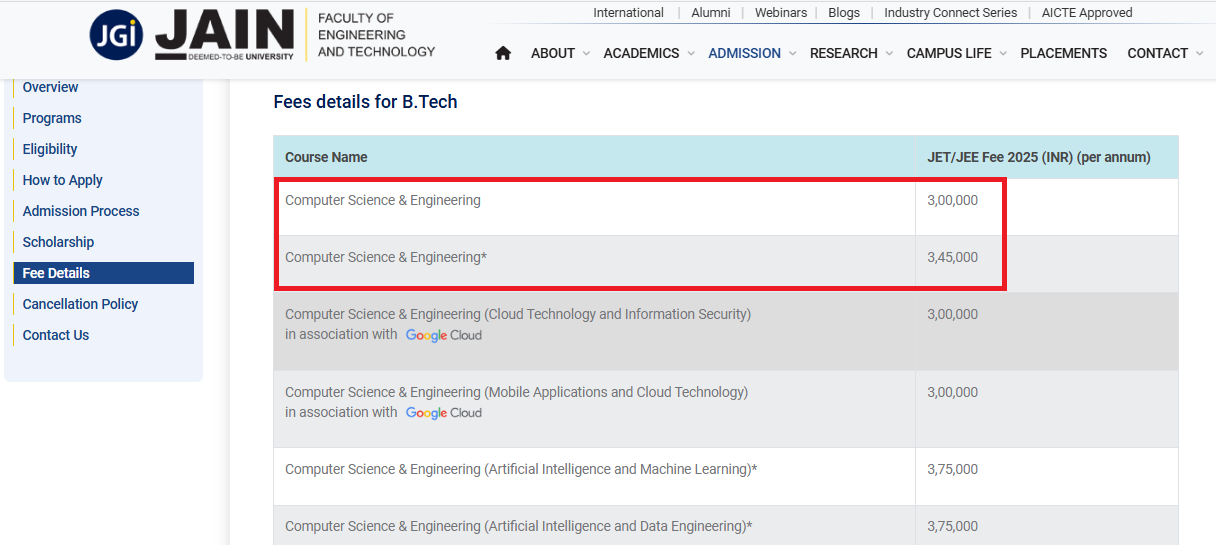Click the JGI circular logo
1216x545 pixels.
pos(116,36)
